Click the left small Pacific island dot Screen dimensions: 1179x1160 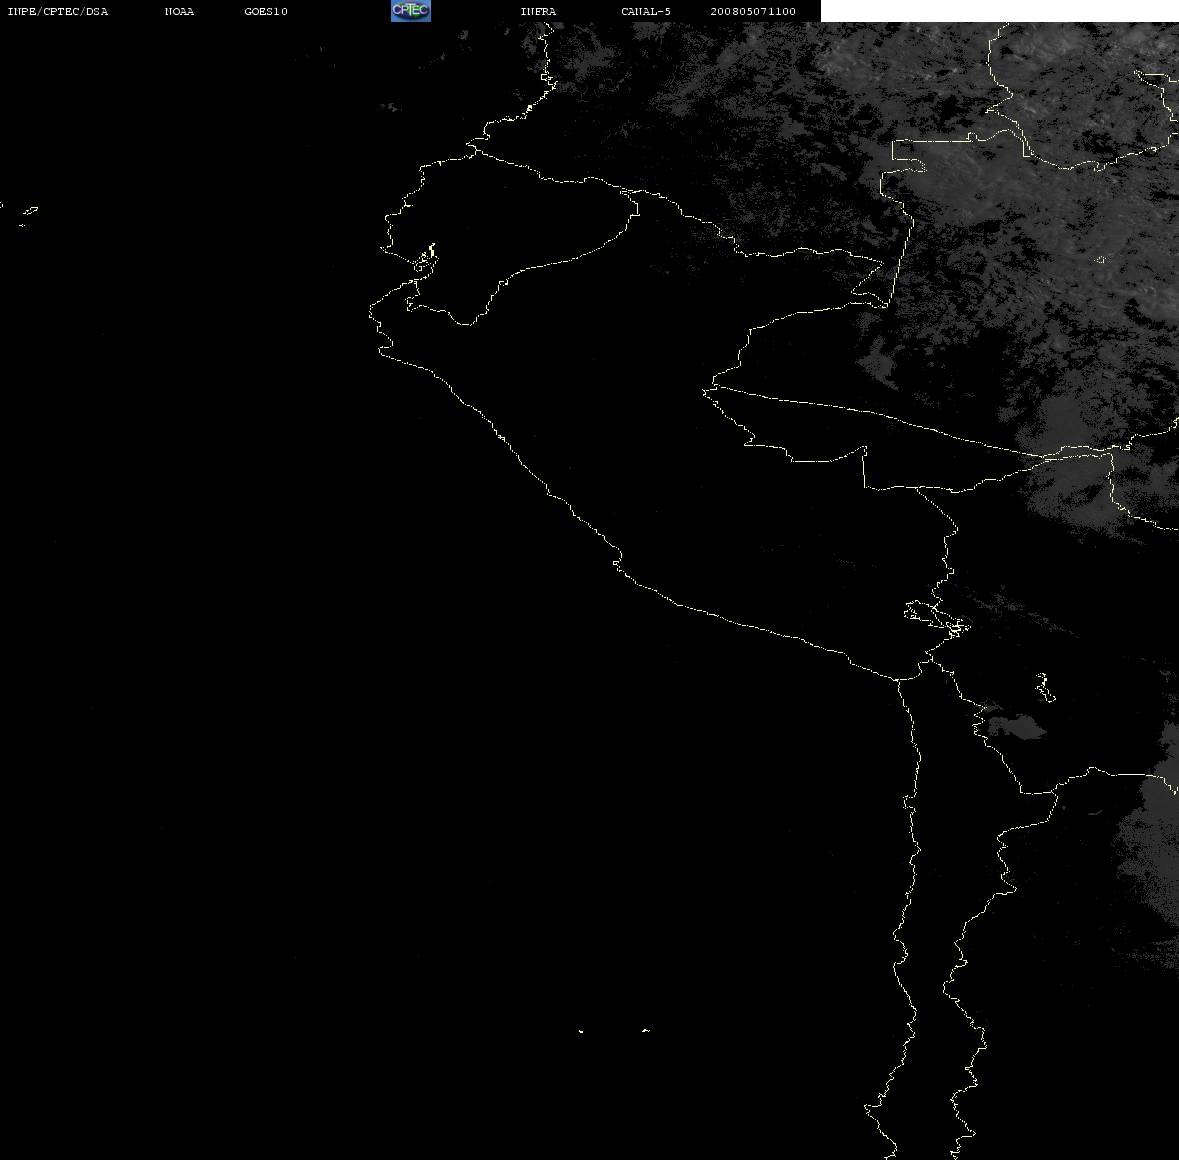coord(581,1031)
